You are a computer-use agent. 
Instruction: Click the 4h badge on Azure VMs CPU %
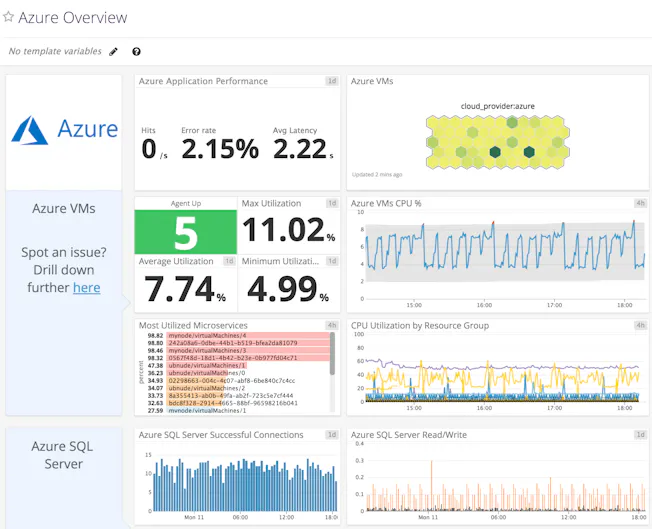pyautogui.click(x=640, y=203)
